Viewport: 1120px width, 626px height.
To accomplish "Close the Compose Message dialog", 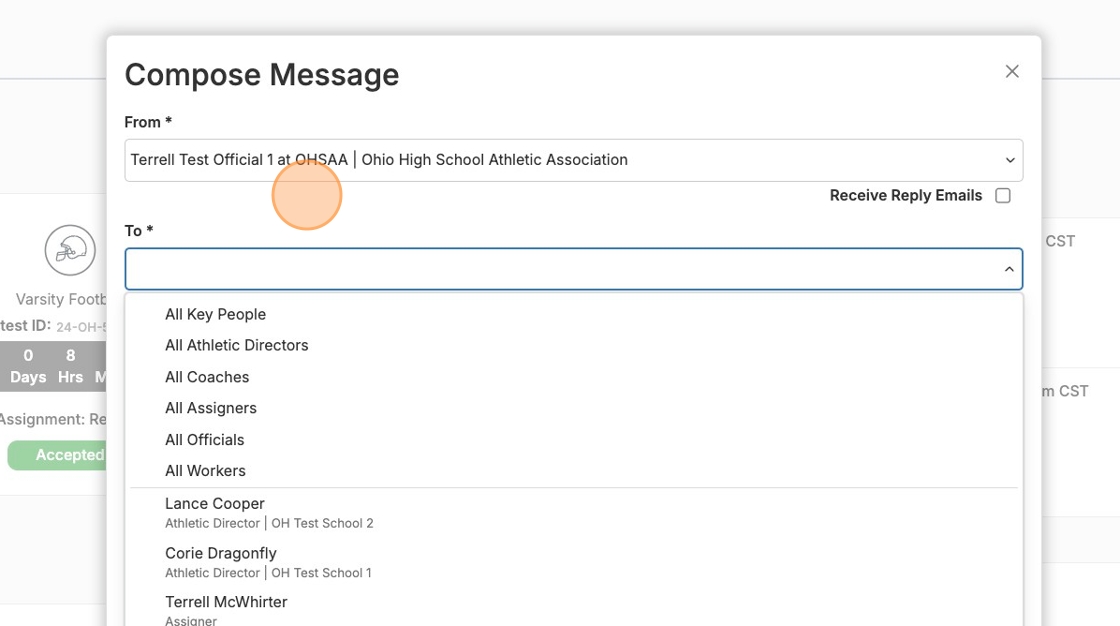I will point(1012,71).
